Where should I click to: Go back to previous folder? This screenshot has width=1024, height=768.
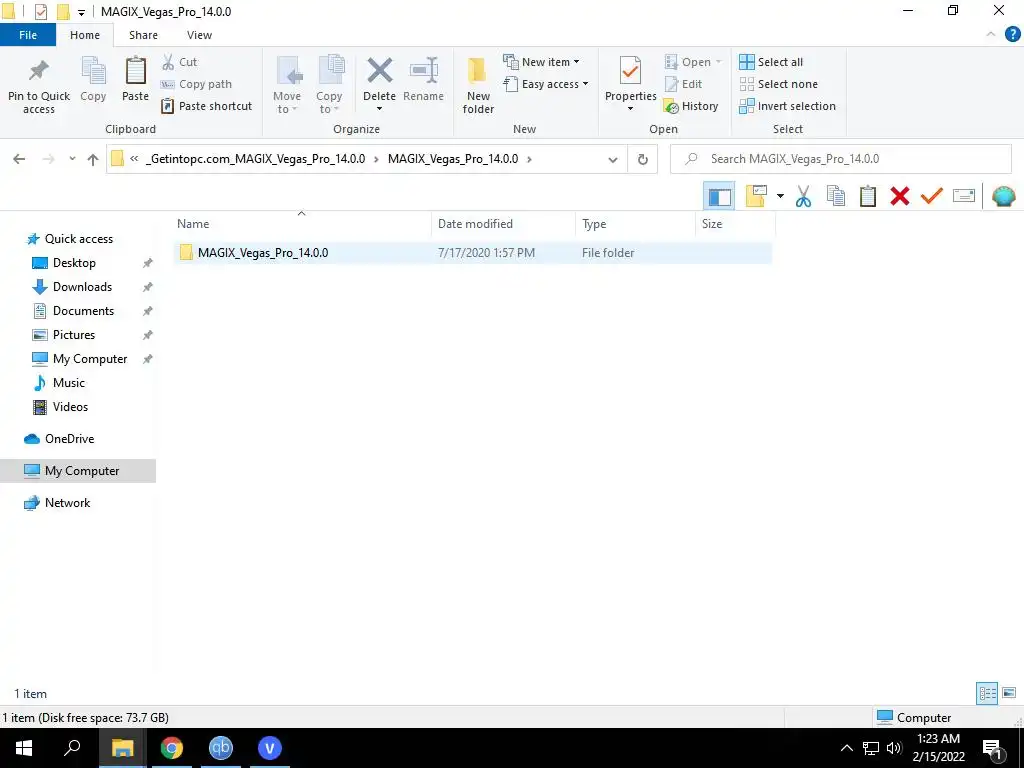[x=19, y=159]
